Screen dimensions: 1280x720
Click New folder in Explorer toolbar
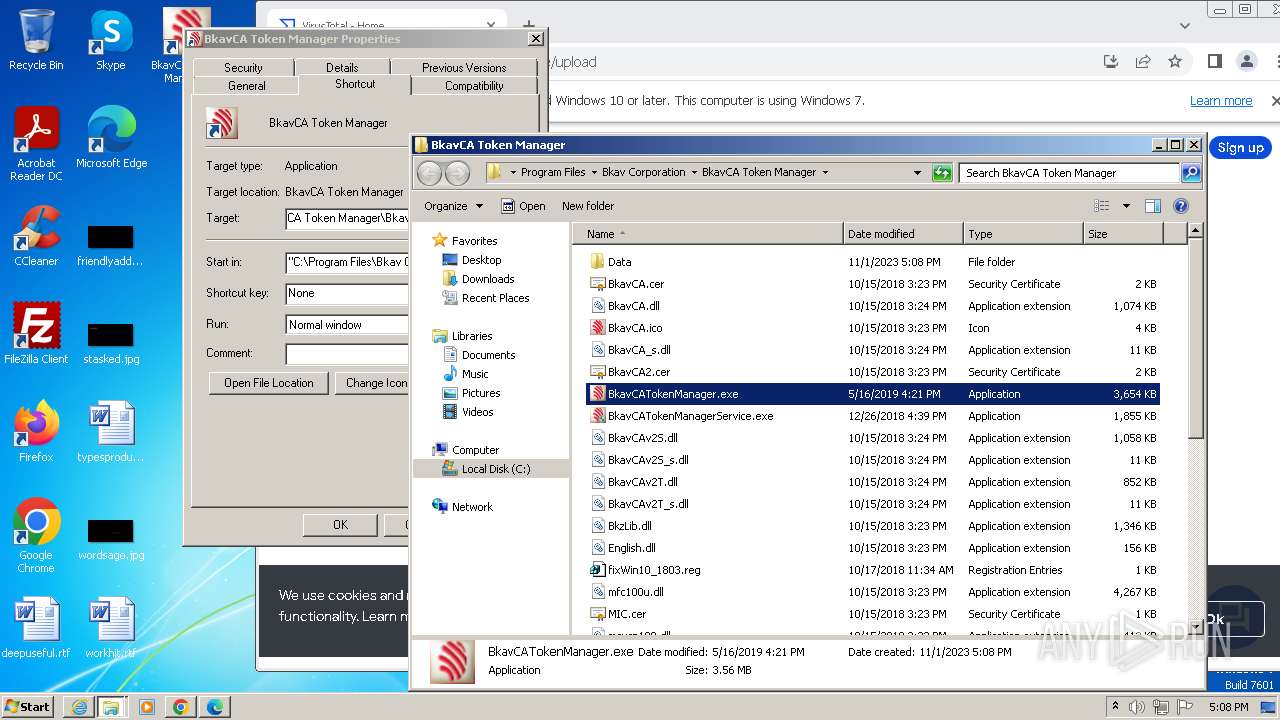click(x=588, y=206)
